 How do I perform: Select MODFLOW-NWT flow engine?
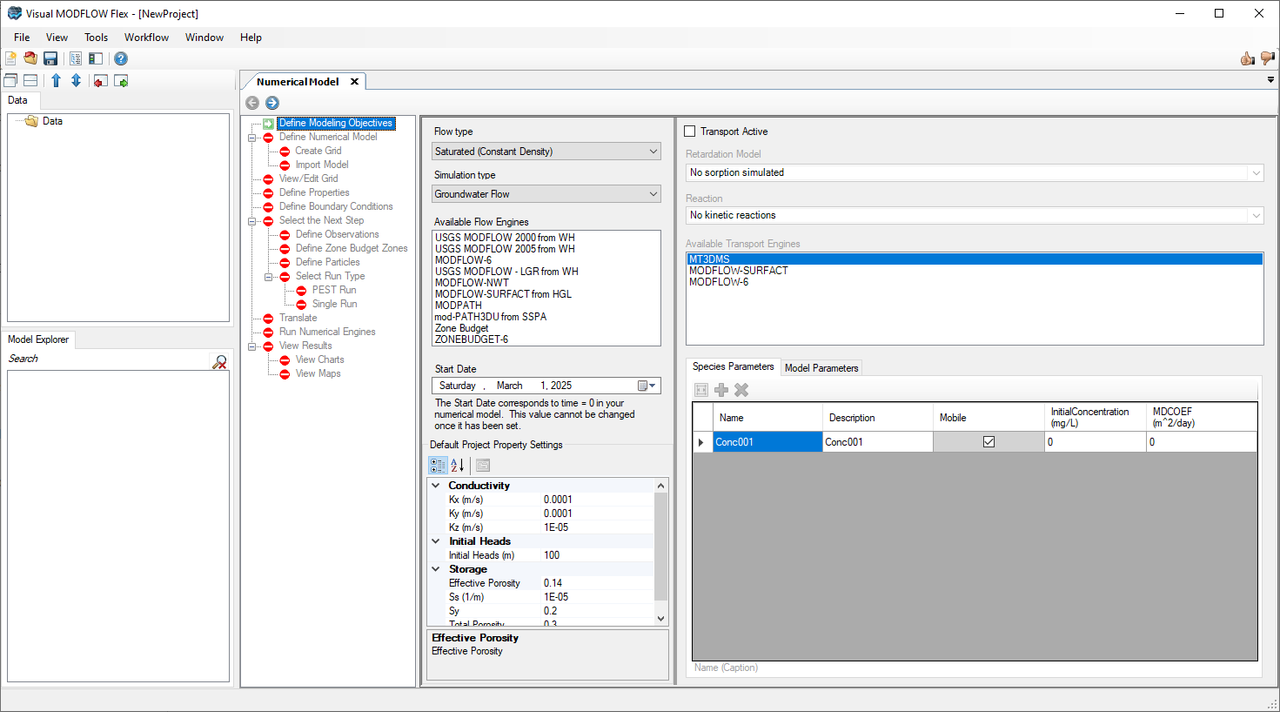click(471, 283)
